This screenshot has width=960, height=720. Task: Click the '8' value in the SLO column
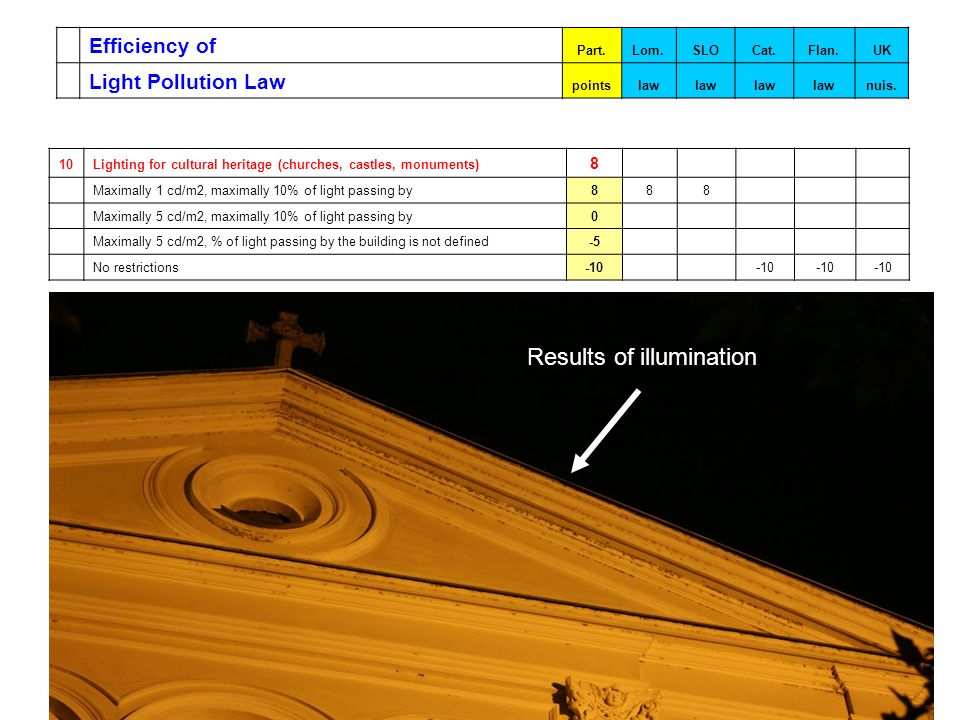pyautogui.click(x=706, y=190)
